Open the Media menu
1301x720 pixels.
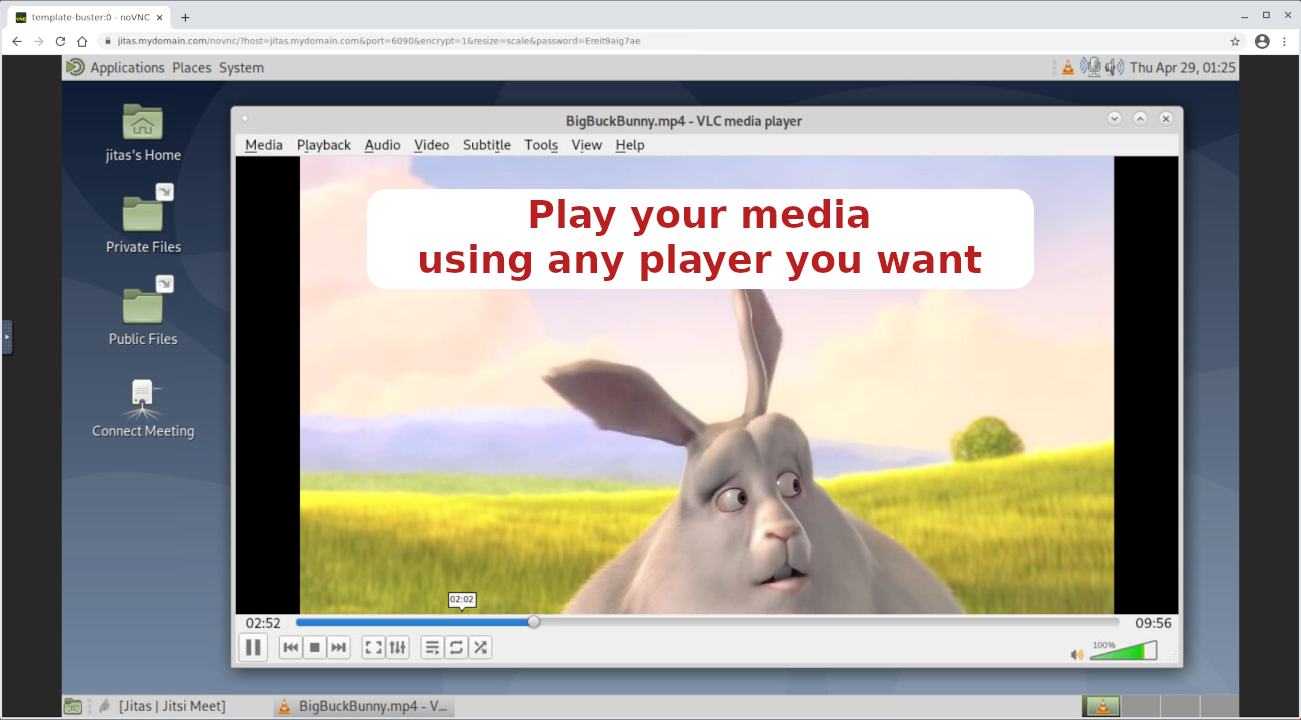pos(264,145)
